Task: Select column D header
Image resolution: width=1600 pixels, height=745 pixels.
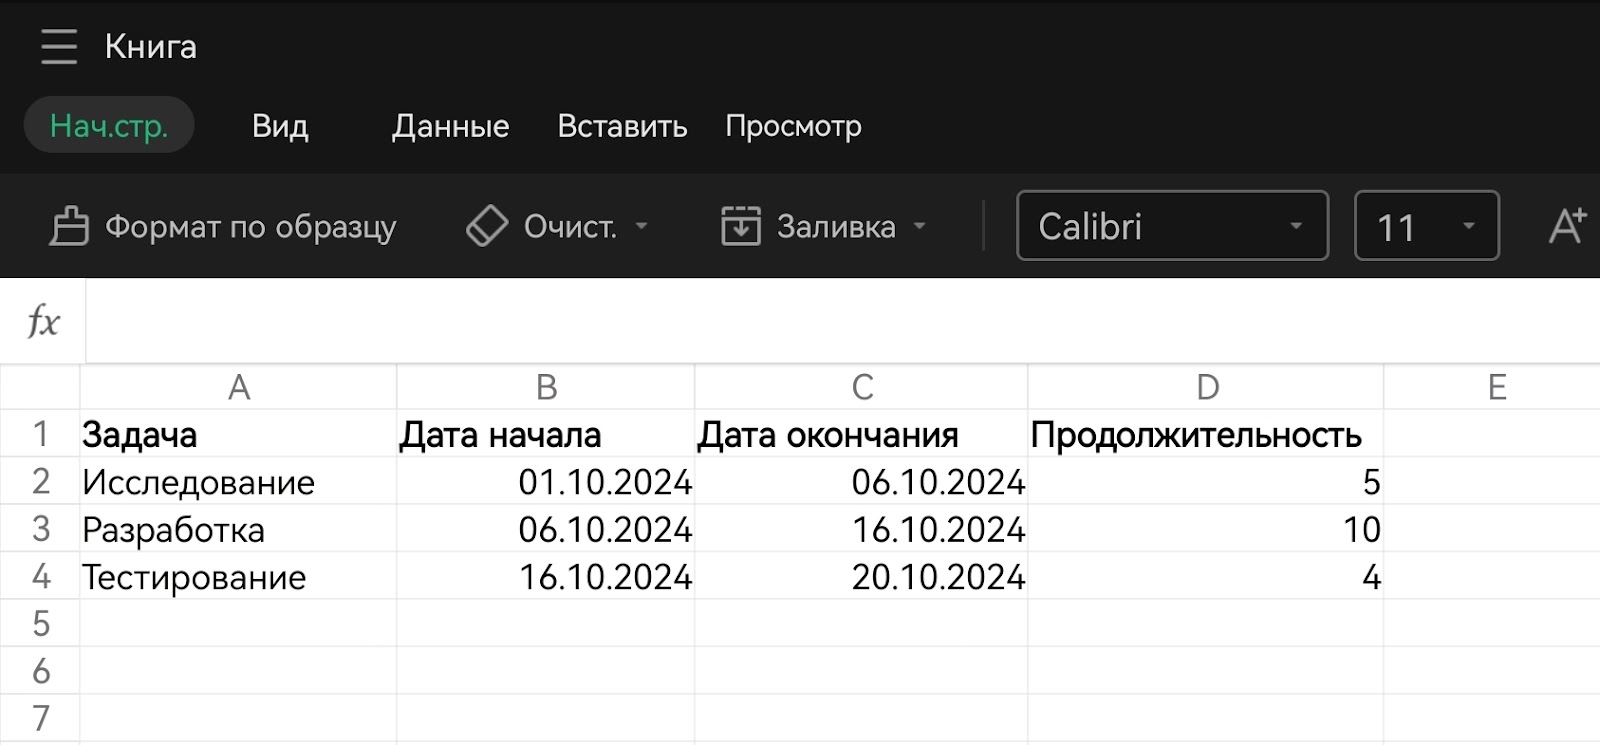Action: (x=1206, y=387)
